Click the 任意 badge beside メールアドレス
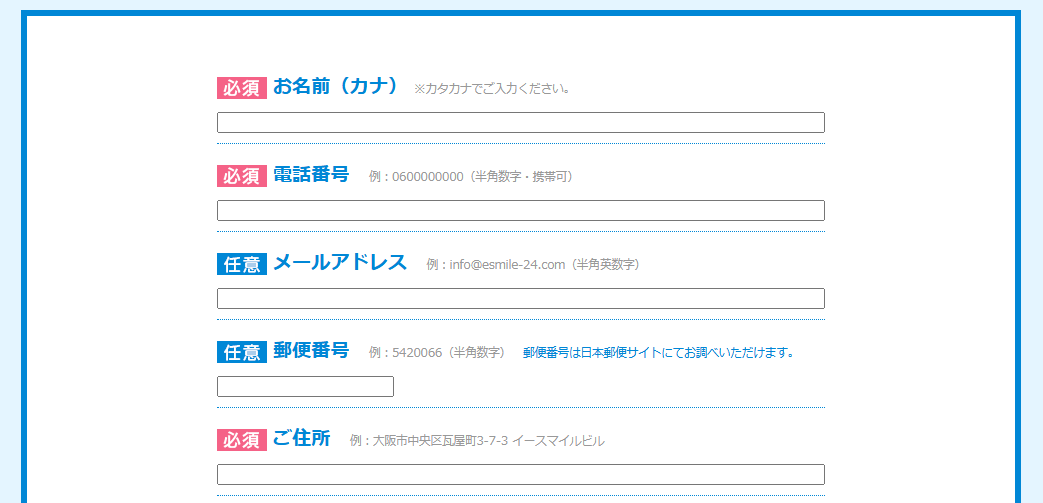 pyautogui.click(x=242, y=264)
